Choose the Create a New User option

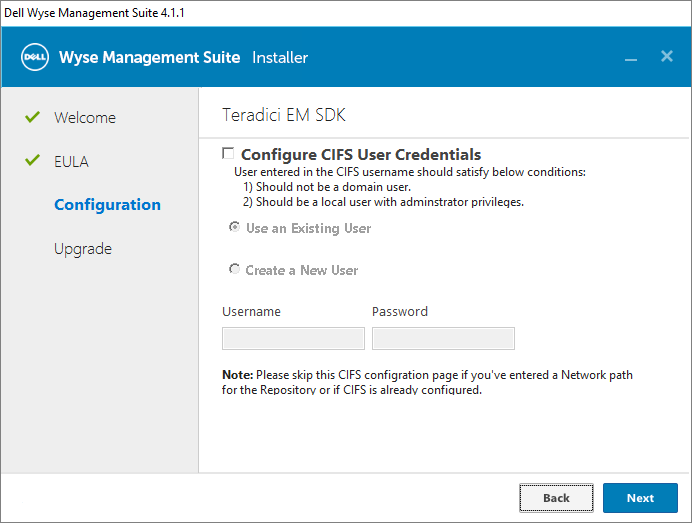point(235,270)
